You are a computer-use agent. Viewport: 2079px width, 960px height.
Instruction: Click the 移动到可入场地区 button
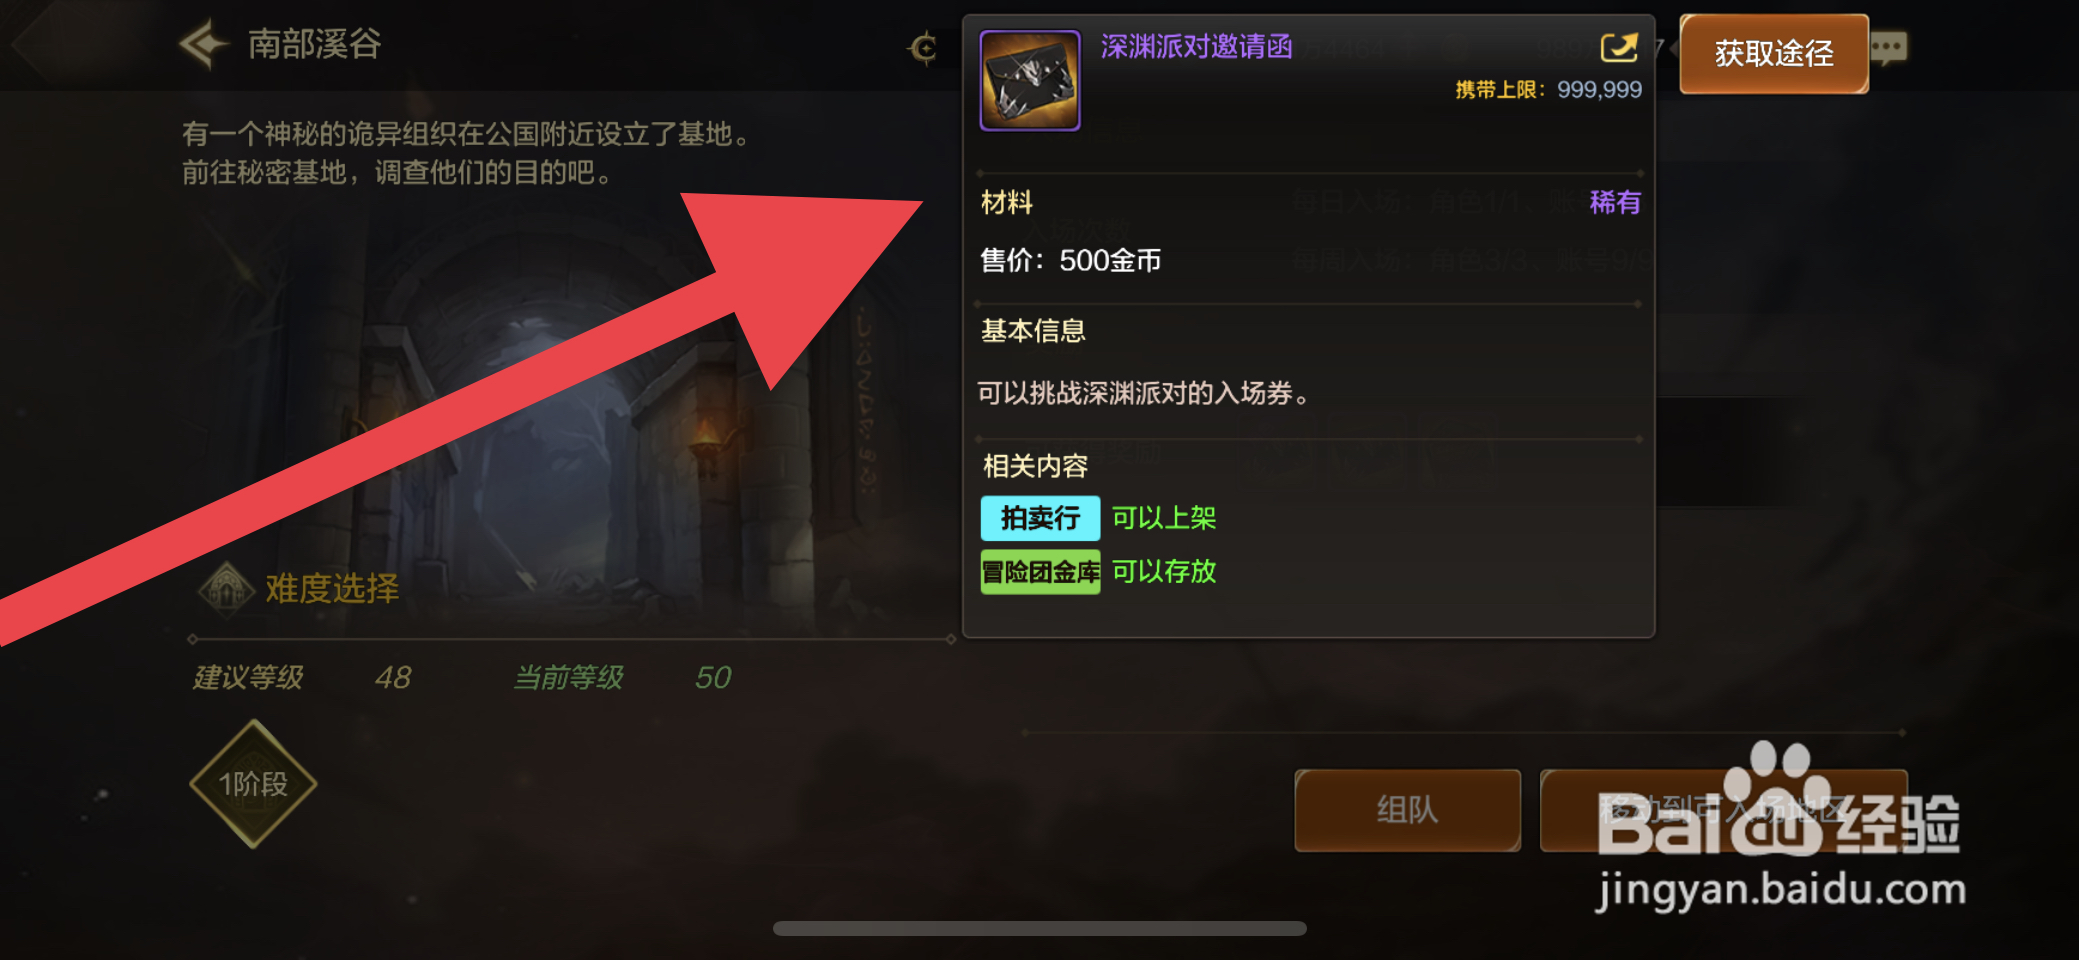click(1723, 810)
